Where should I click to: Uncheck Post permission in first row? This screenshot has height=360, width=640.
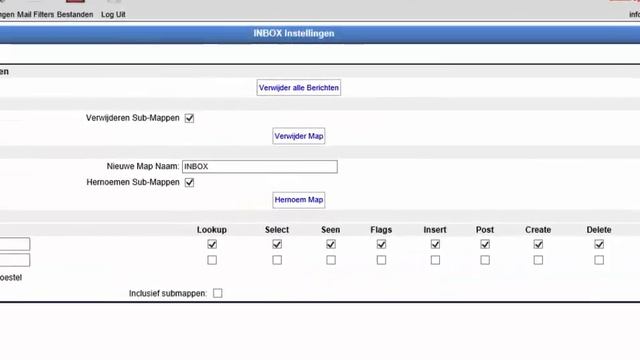[x=485, y=244]
